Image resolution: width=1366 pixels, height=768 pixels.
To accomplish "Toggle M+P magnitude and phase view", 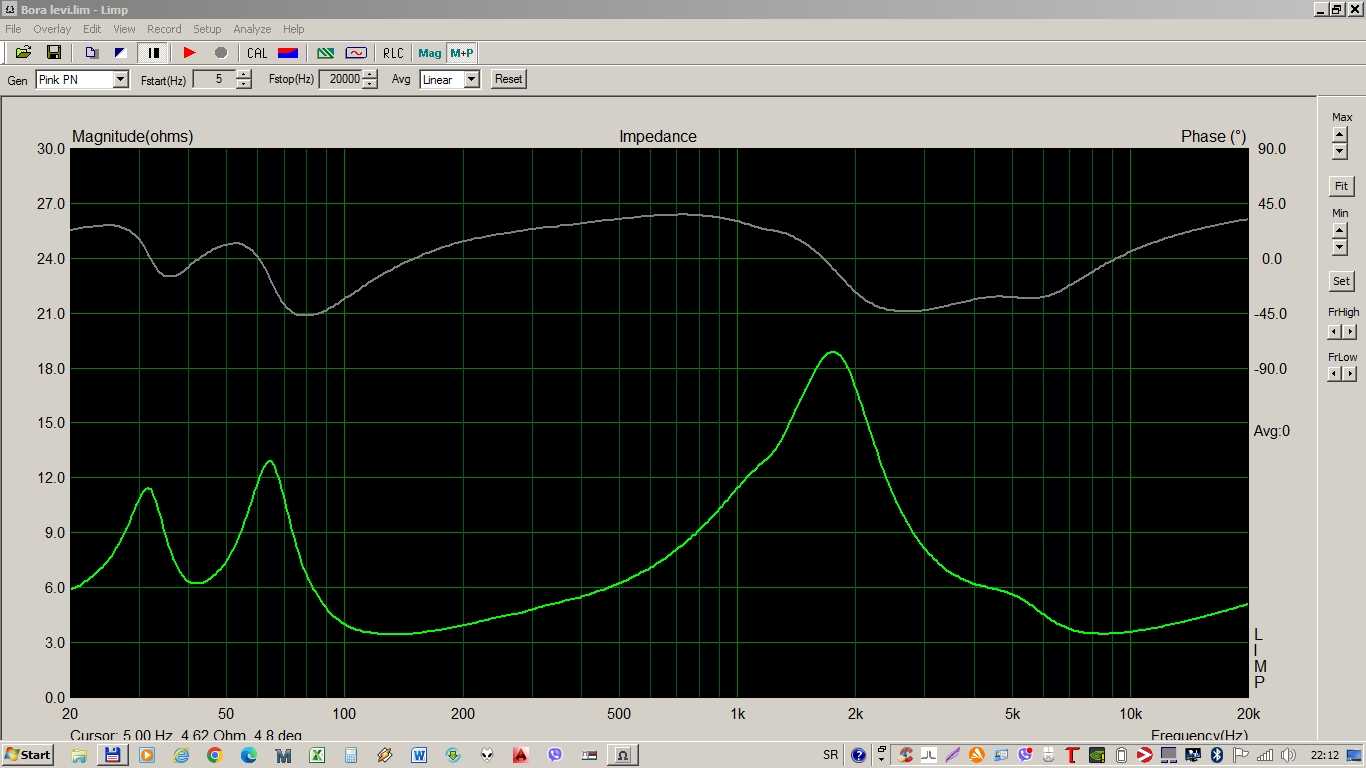I will pyautogui.click(x=461, y=53).
